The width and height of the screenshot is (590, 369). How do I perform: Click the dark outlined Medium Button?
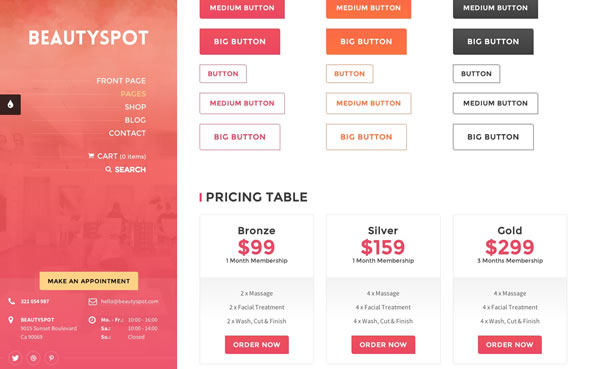[495, 103]
